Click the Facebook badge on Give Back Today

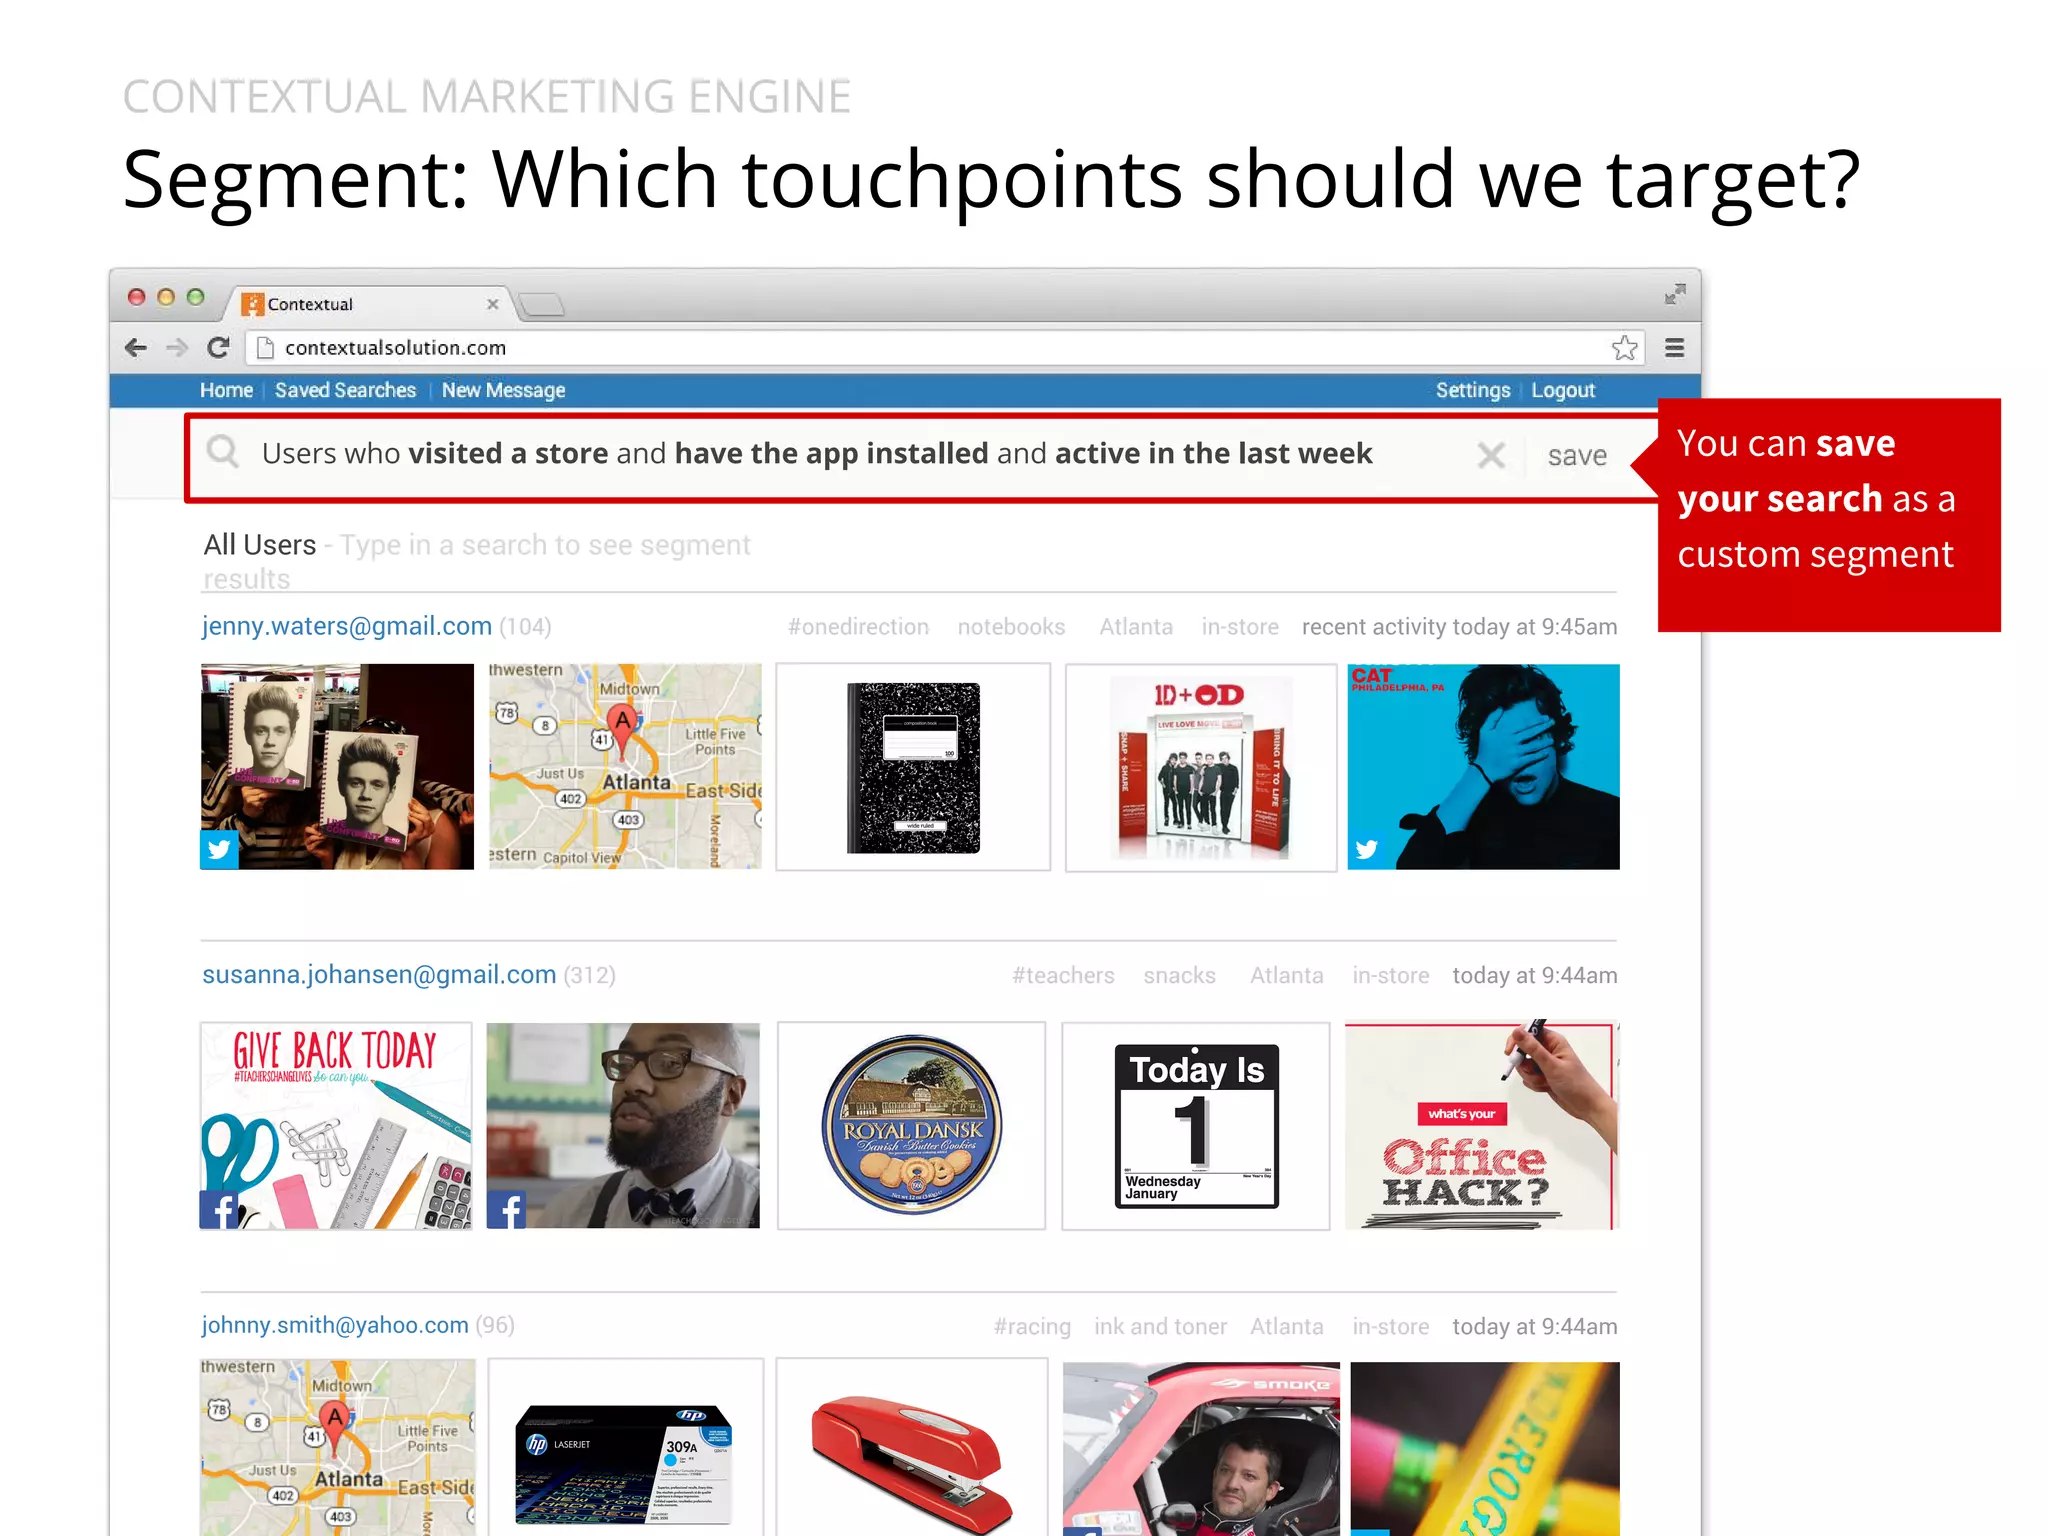point(220,1210)
